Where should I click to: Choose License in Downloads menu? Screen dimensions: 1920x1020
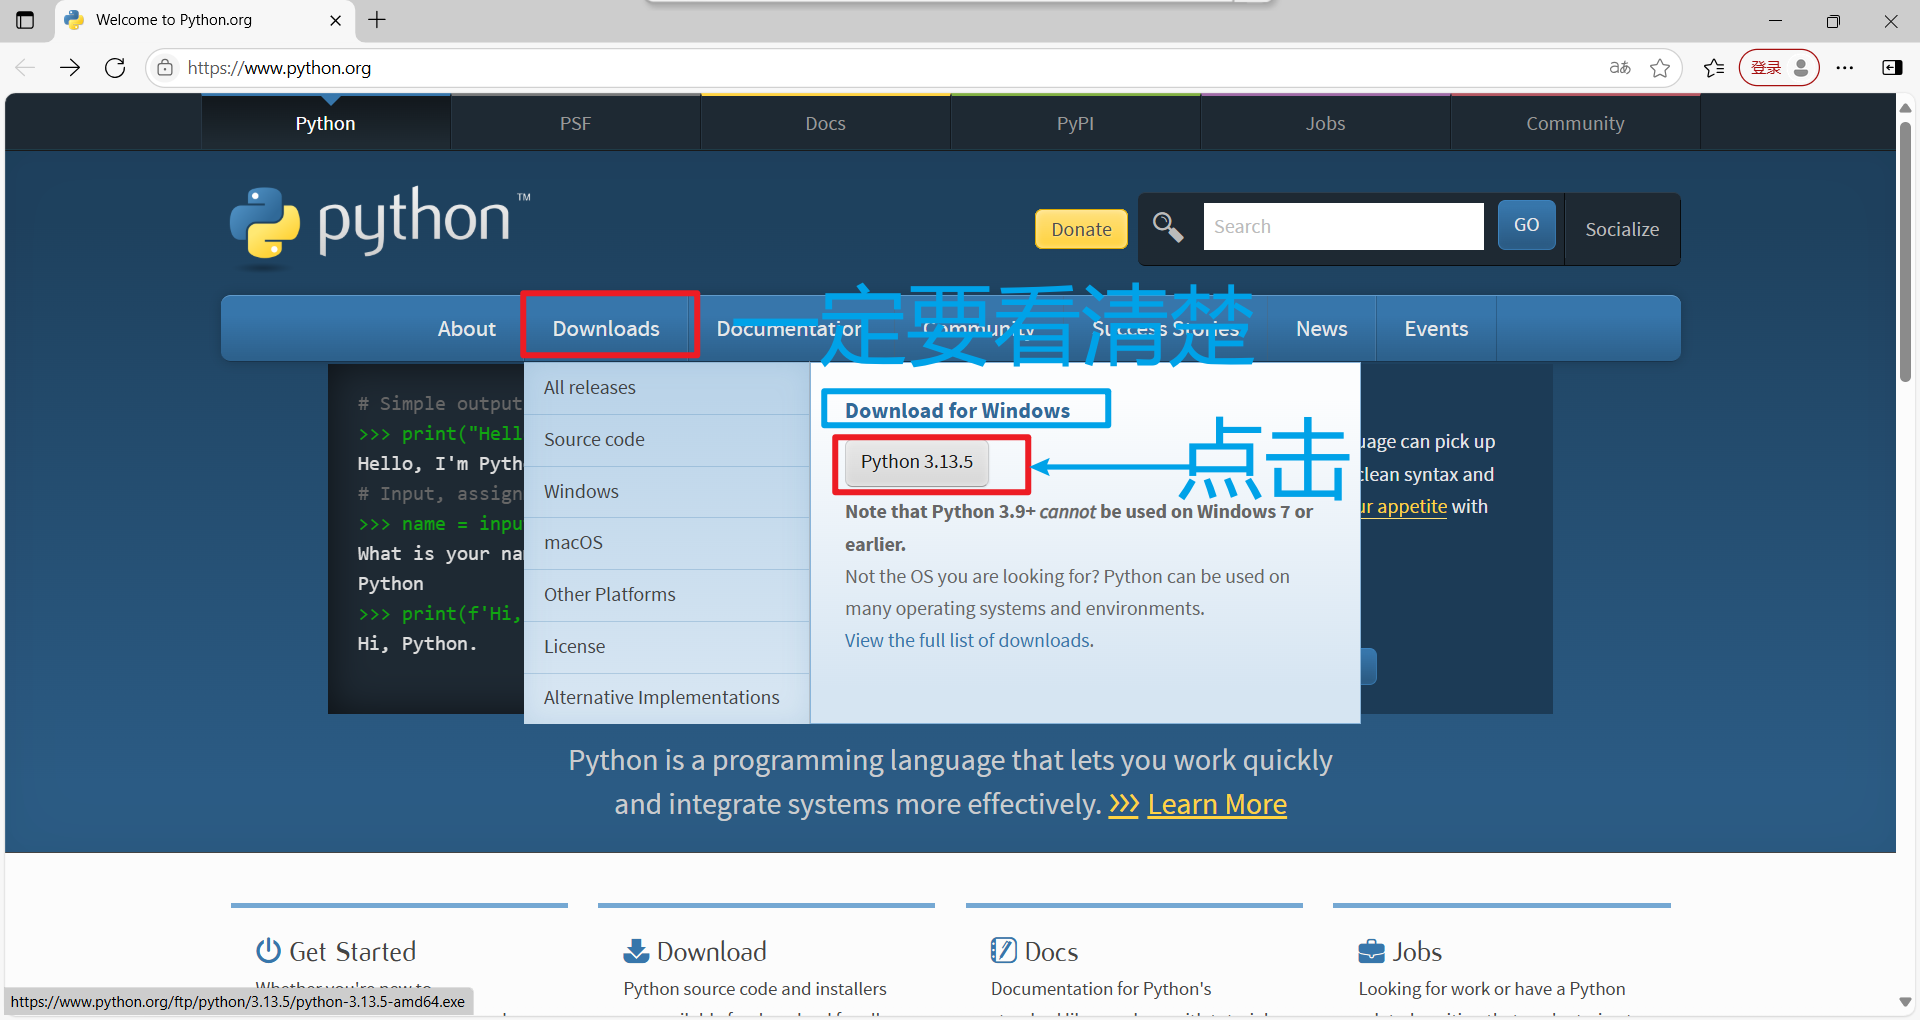pos(667,647)
